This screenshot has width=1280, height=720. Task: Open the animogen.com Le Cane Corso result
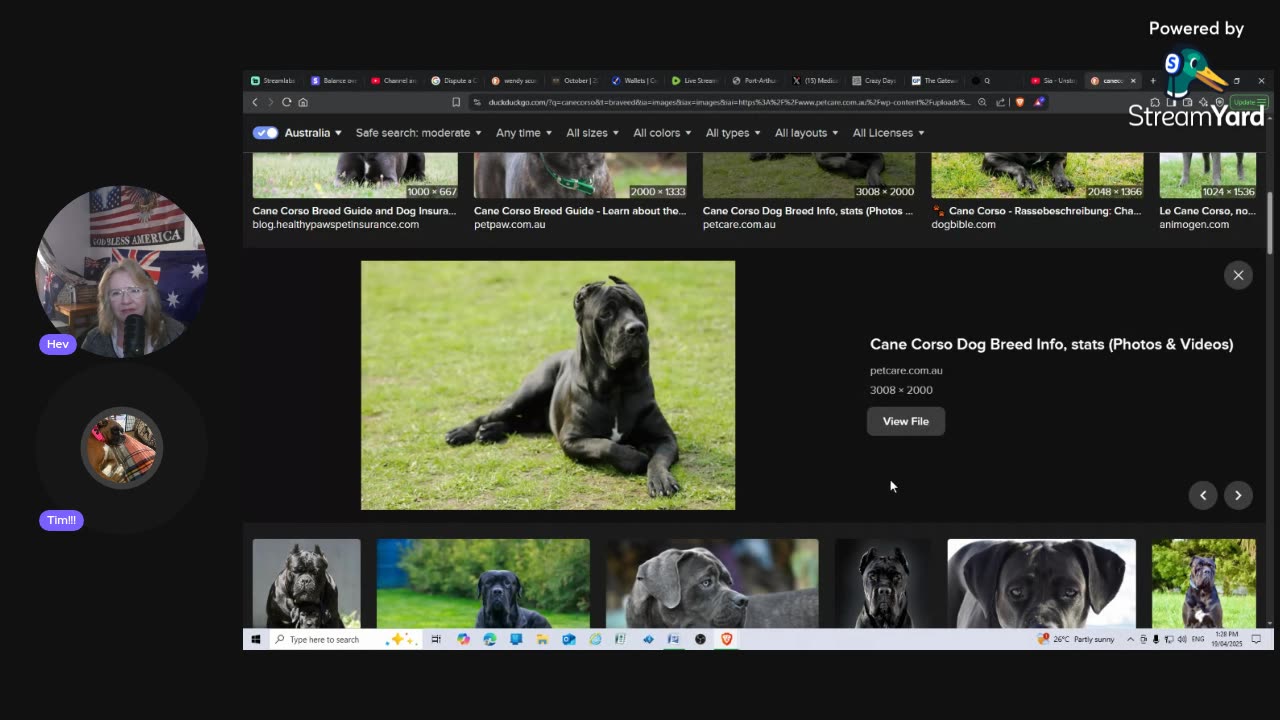[x=1207, y=217]
